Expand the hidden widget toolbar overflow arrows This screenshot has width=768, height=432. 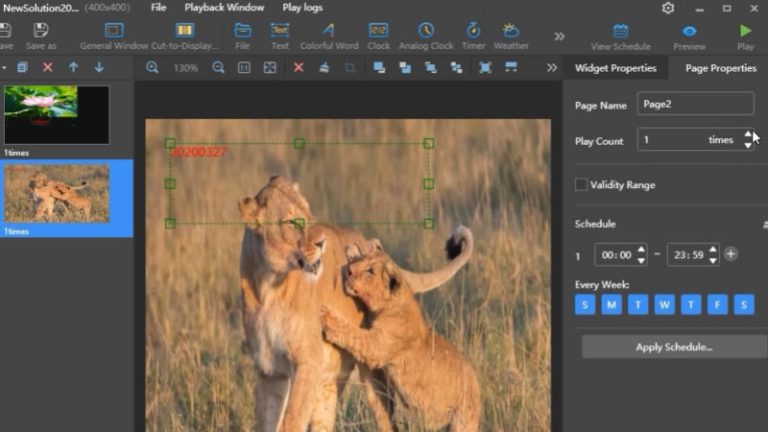point(559,36)
